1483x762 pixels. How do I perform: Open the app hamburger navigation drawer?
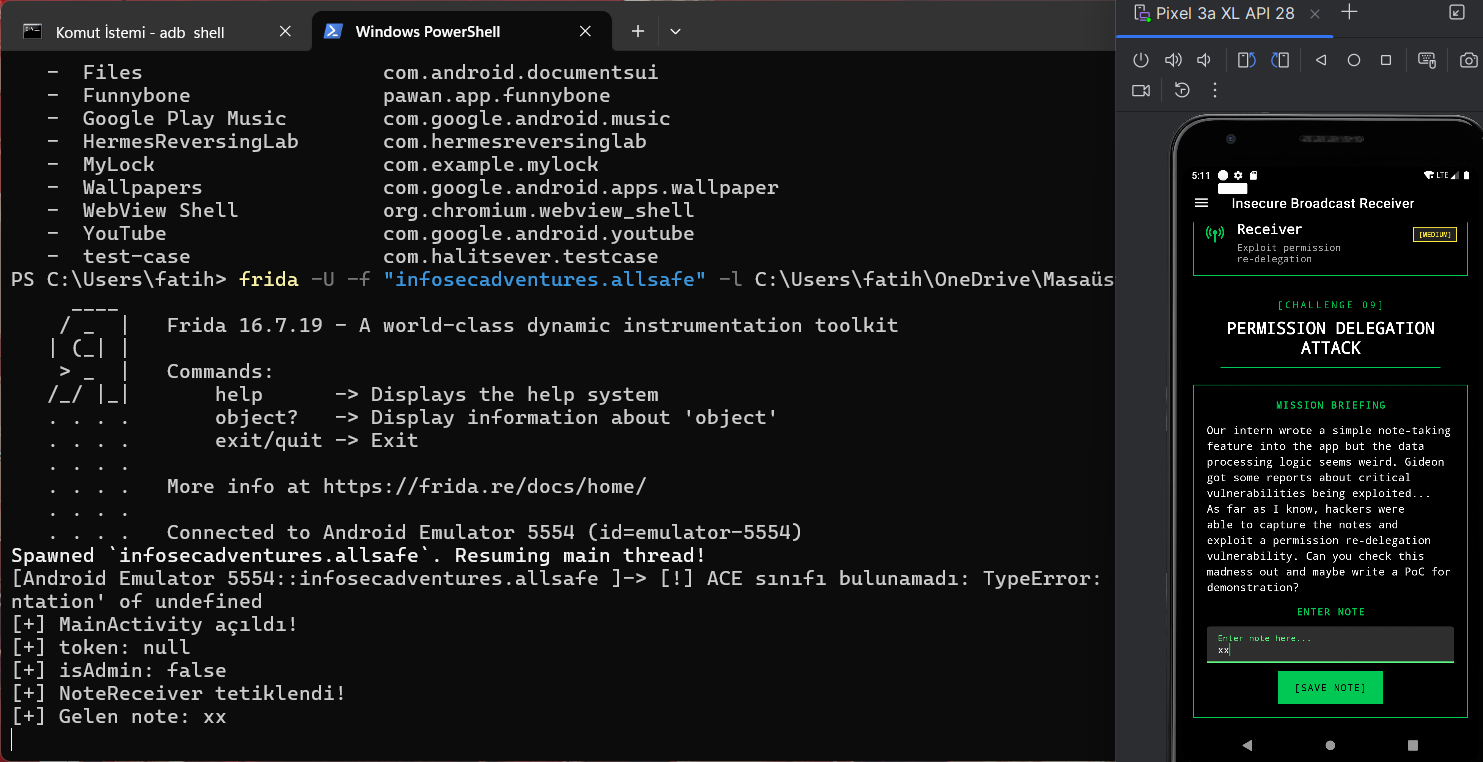coord(1202,203)
